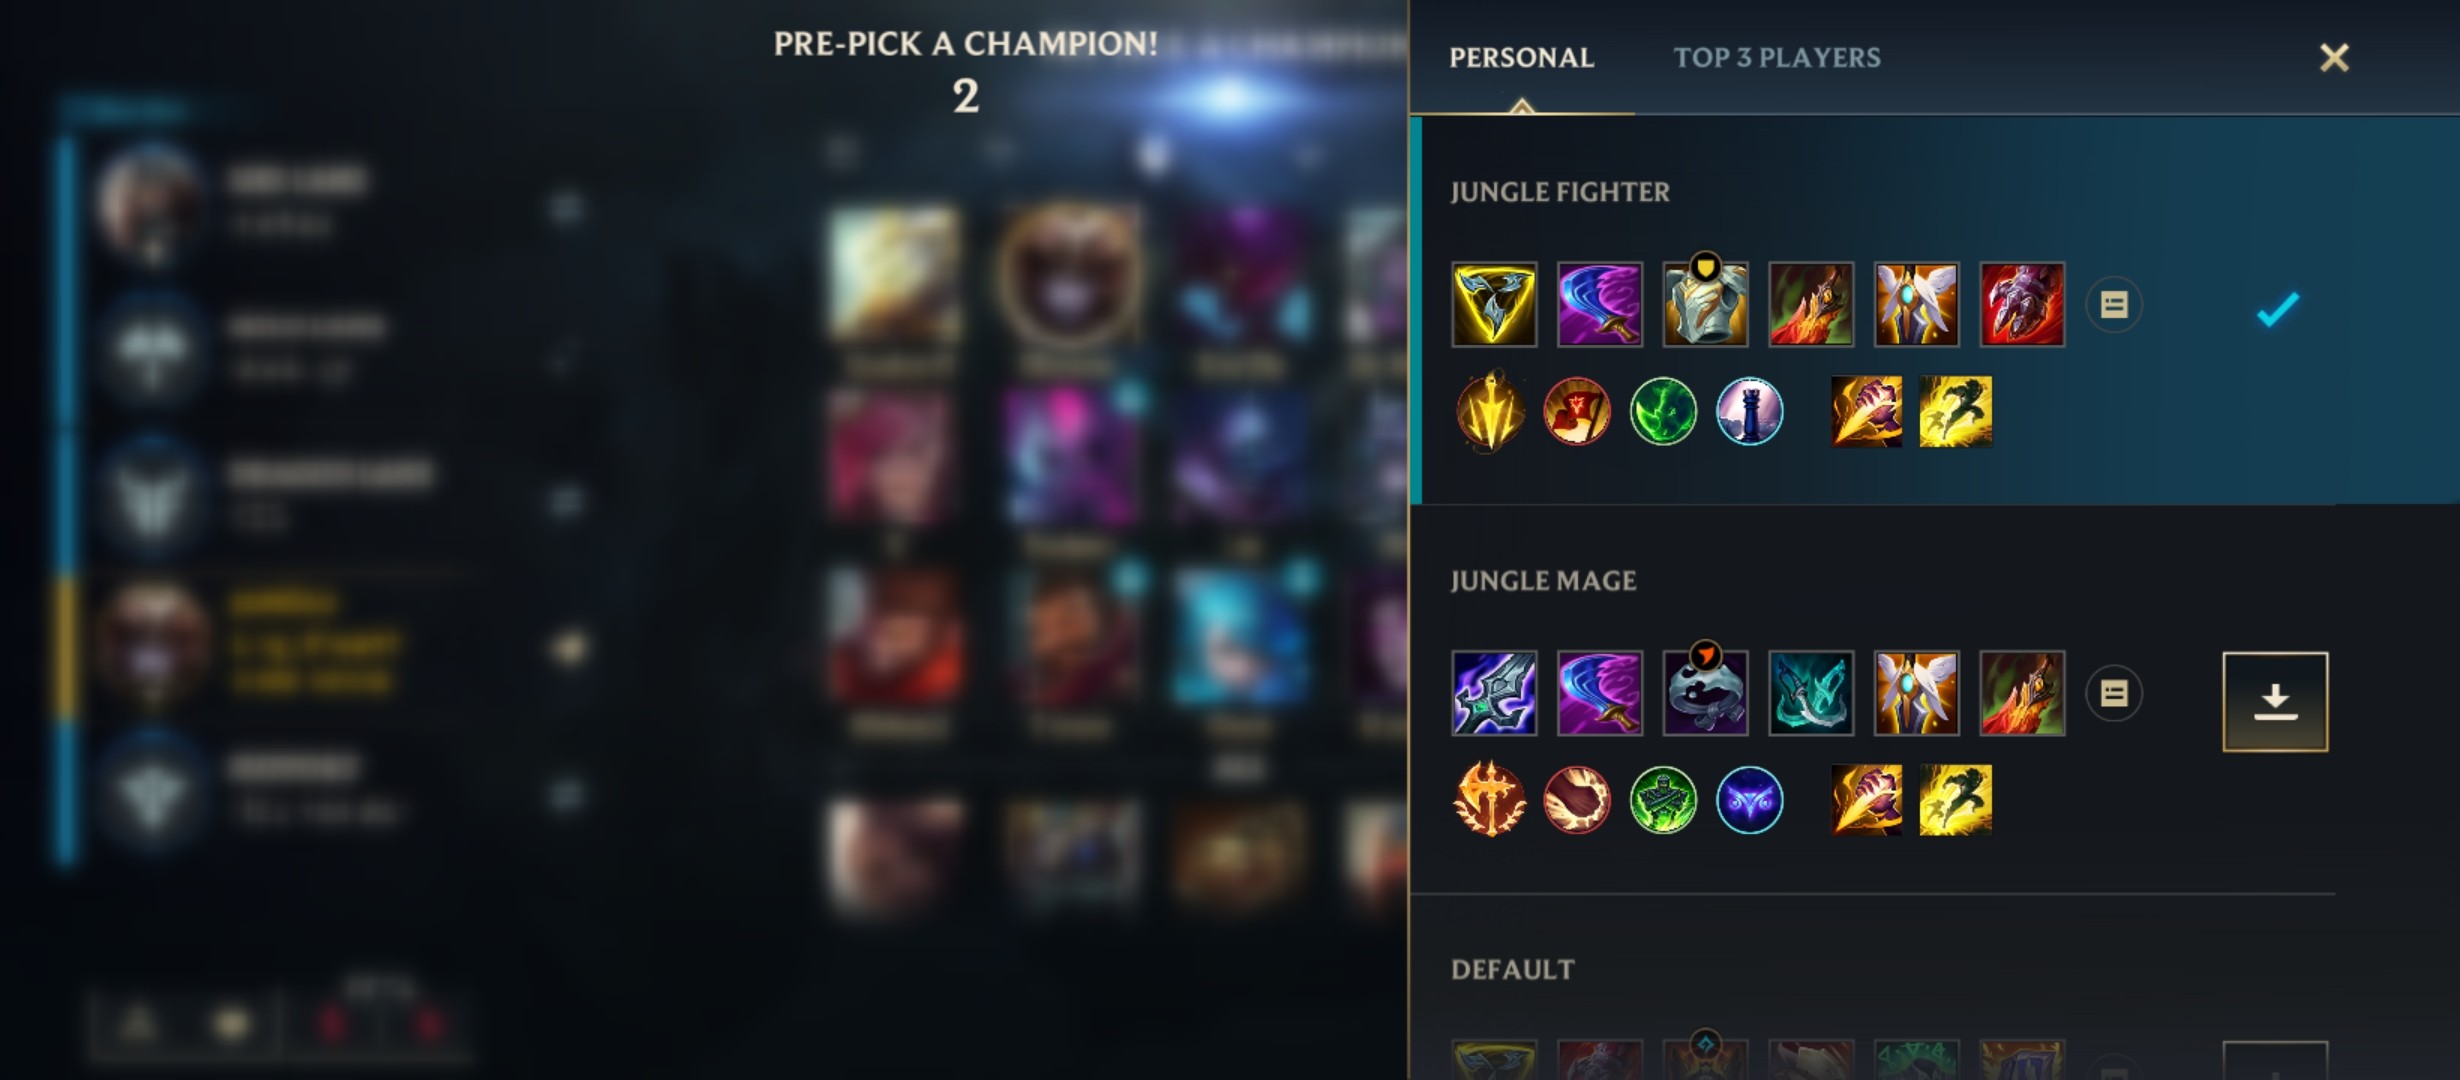2460x1080 pixels.
Task: Click the red claw item in Jungle Fighter
Action: 2022,305
